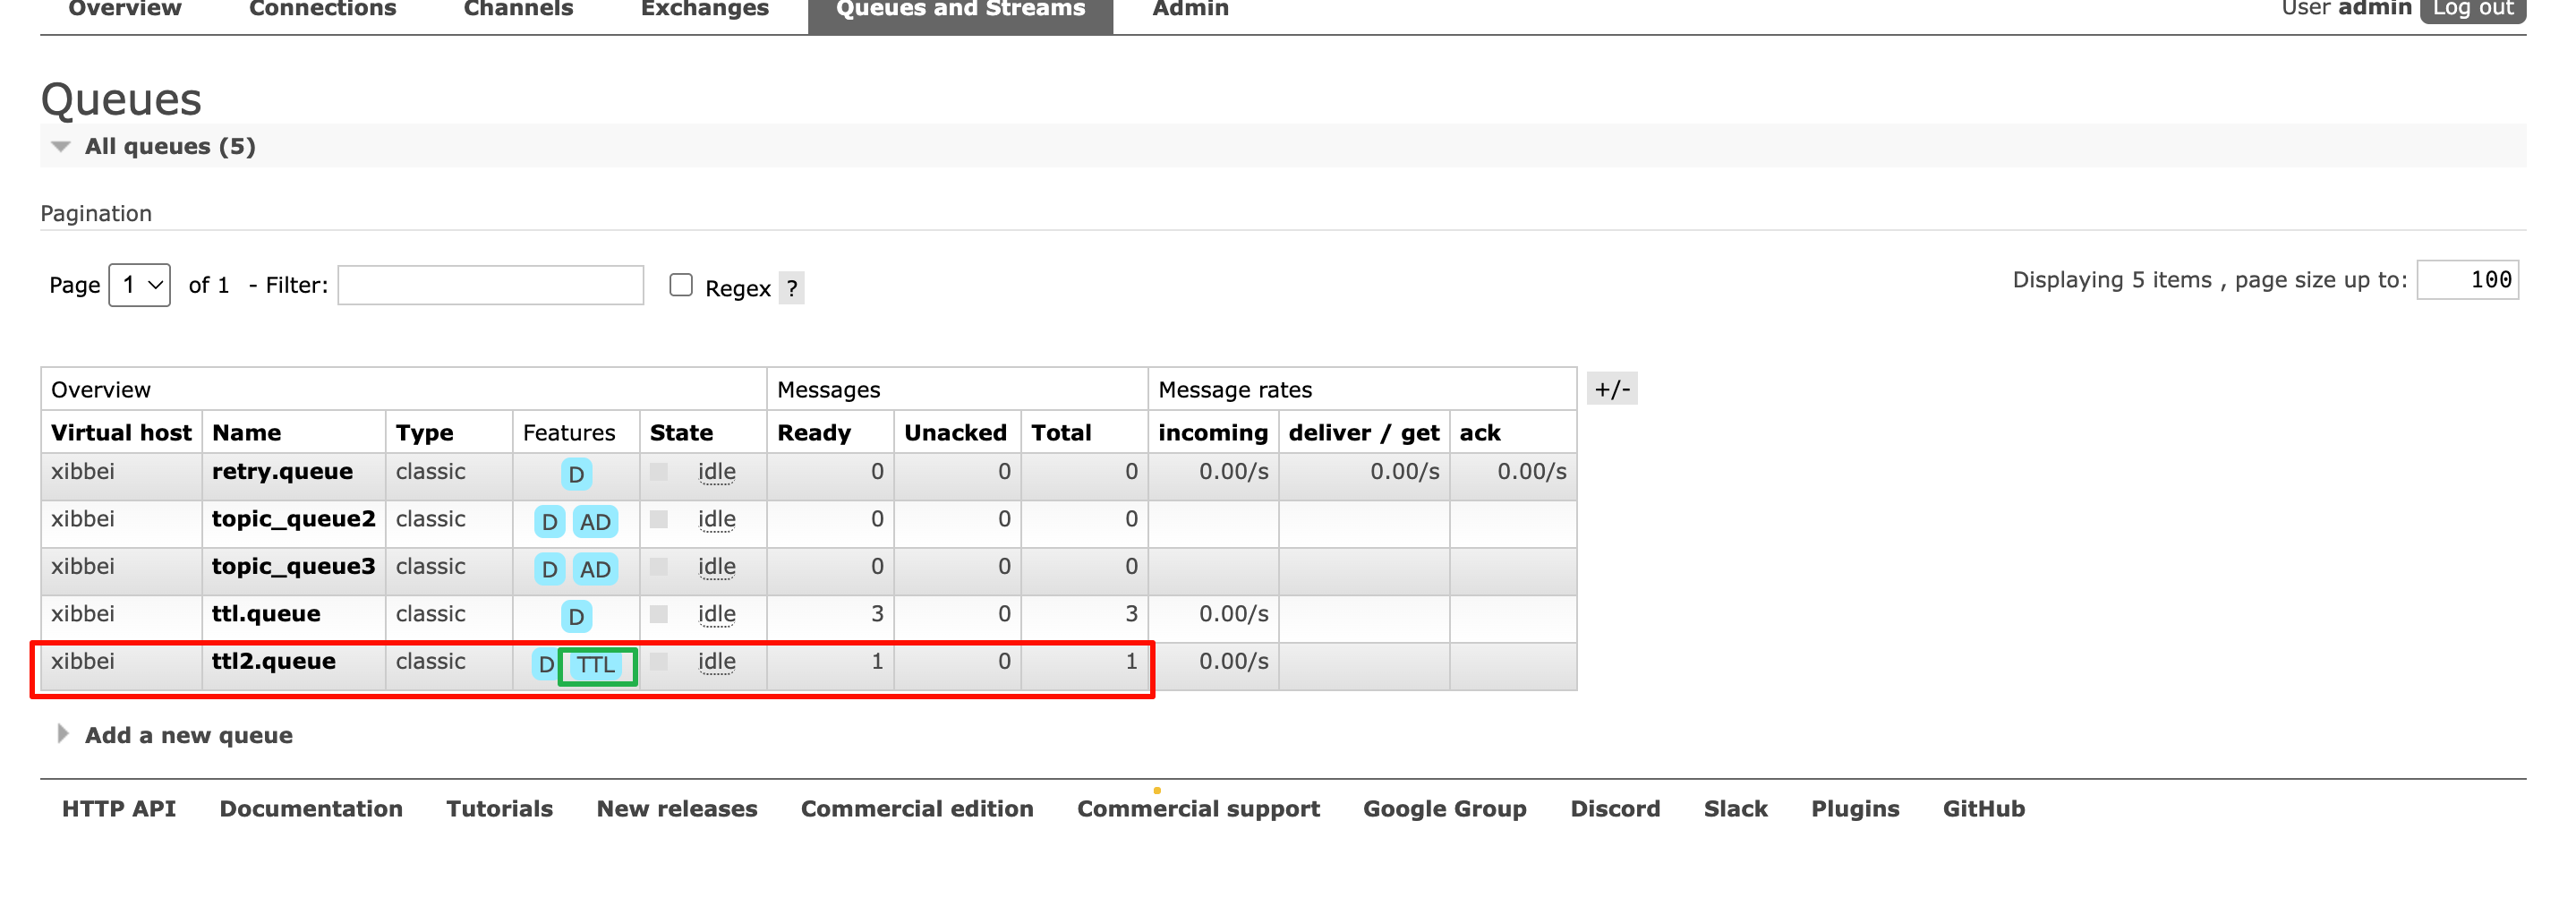Open the topic_queue3 details
The height and width of the screenshot is (915, 2576).
click(x=293, y=567)
